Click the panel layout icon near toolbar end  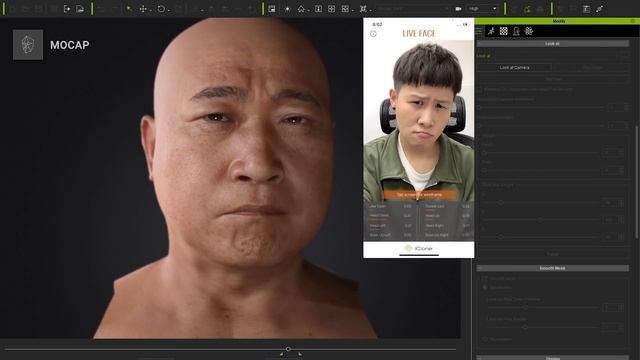pyautogui.click(x=586, y=9)
